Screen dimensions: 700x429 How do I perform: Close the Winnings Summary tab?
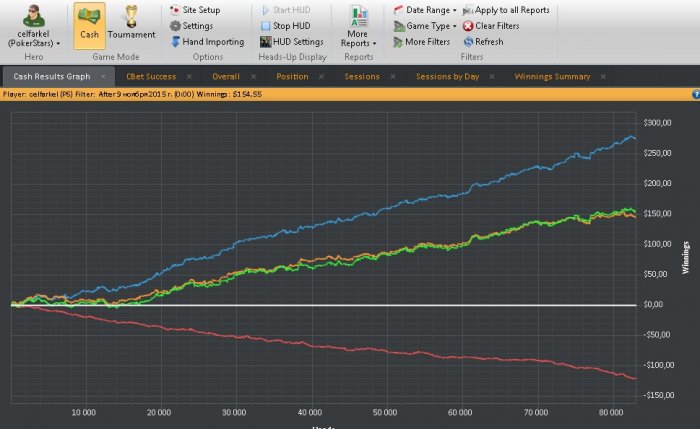[x=603, y=77]
